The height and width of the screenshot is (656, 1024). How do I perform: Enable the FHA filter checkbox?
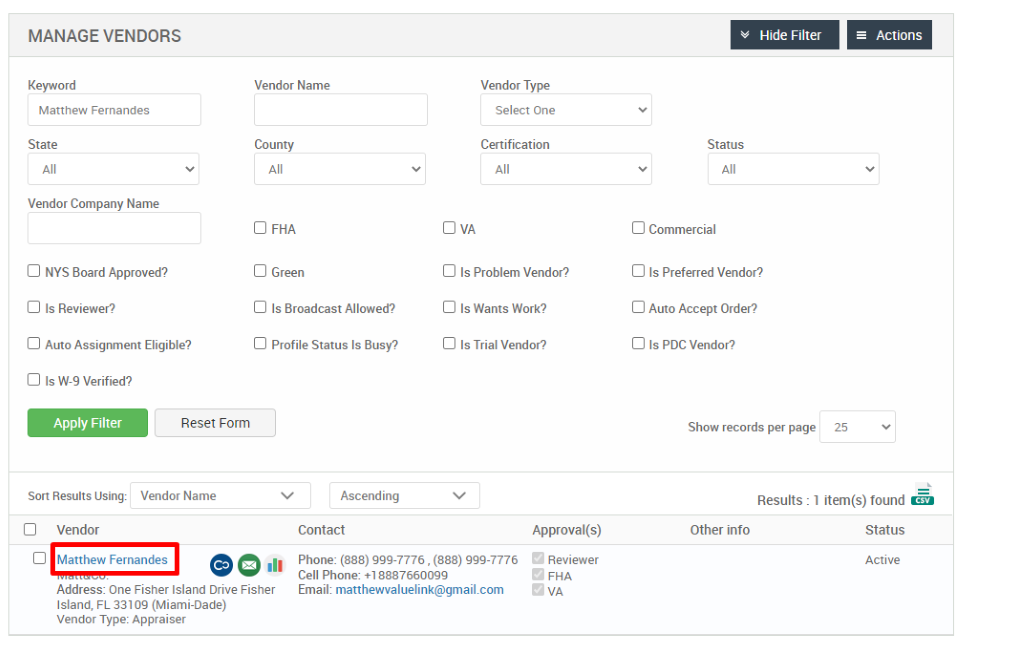tap(260, 227)
